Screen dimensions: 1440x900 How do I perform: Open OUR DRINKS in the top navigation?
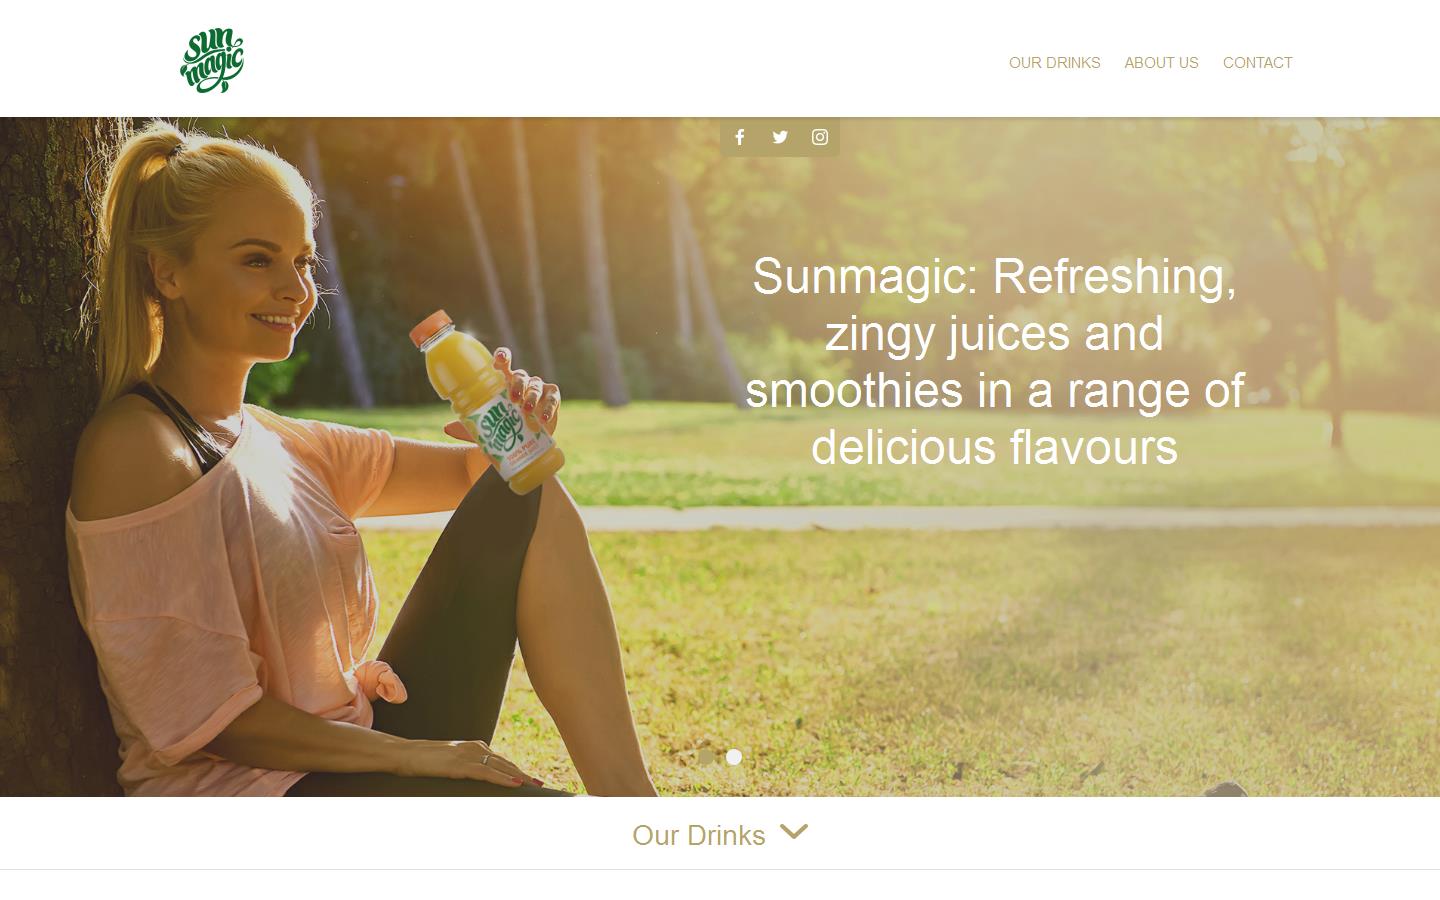(x=1054, y=62)
